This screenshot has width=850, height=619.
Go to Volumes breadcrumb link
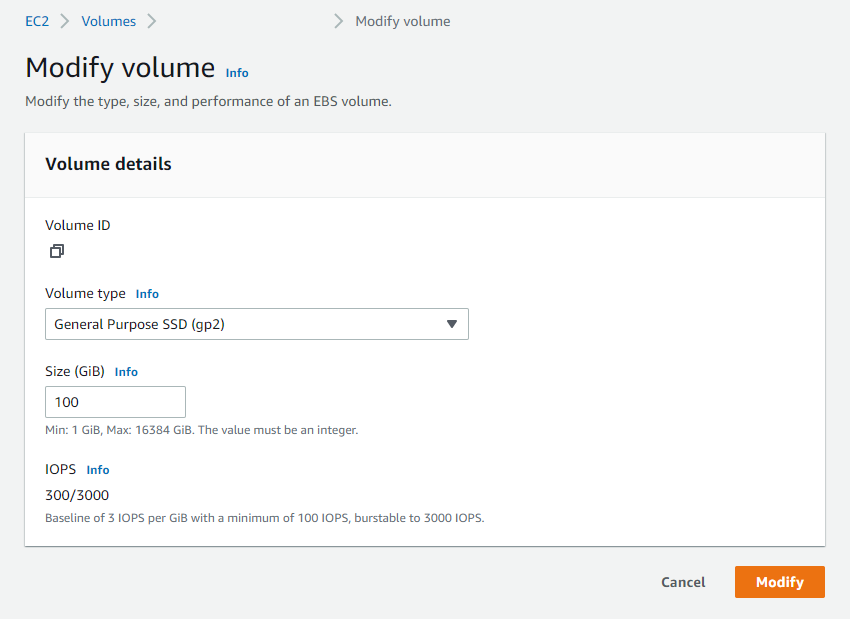[108, 21]
